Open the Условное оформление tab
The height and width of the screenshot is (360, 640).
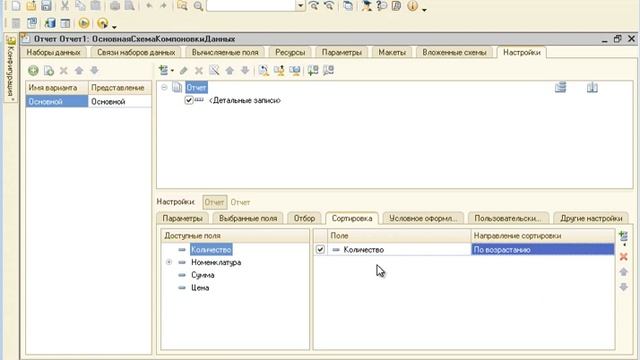click(423, 218)
